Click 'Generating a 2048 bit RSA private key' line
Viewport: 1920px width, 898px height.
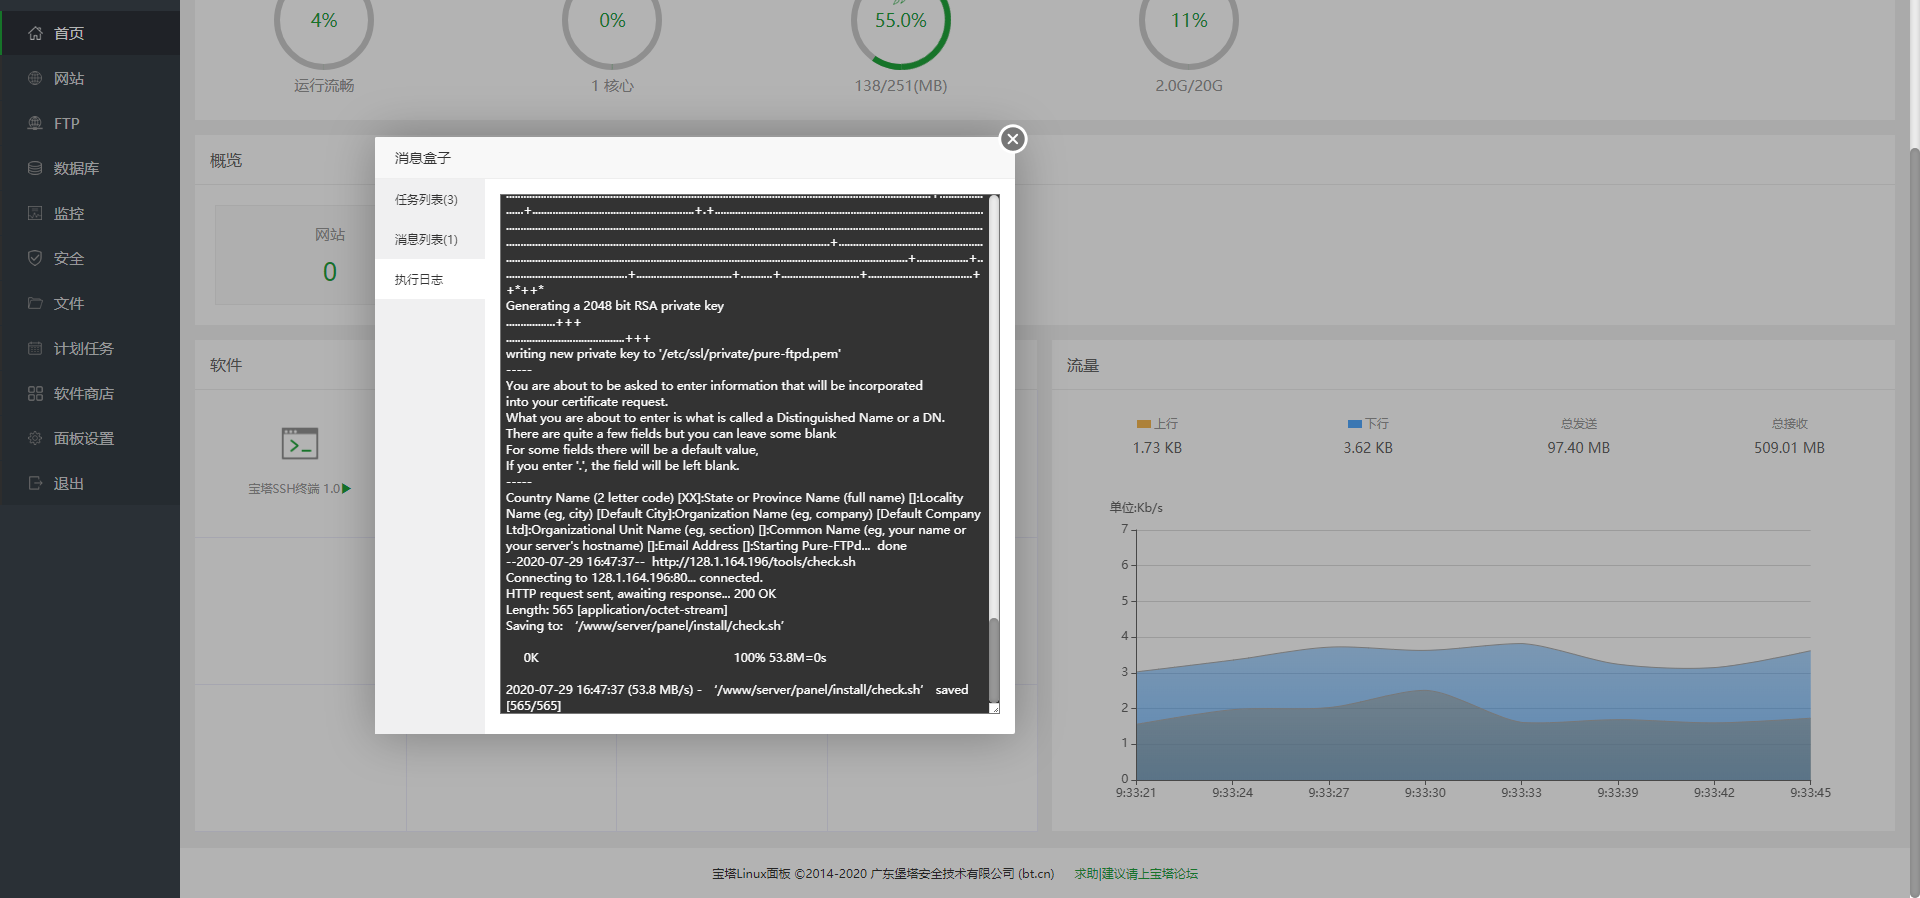615,306
